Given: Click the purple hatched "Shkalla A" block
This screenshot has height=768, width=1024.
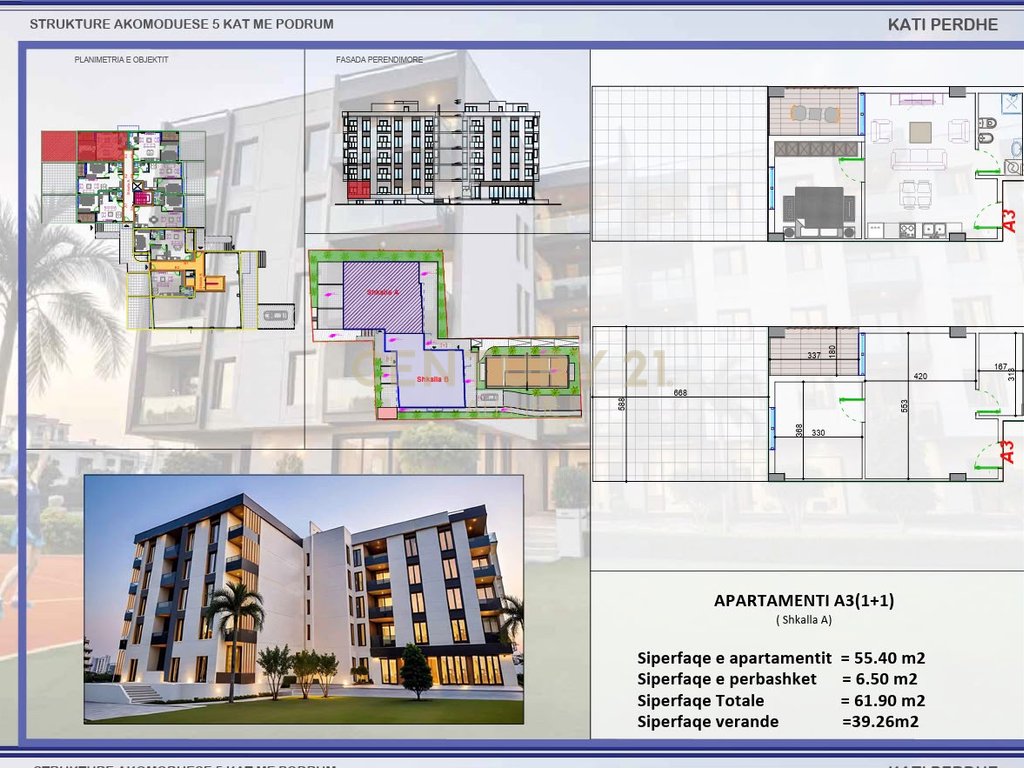Looking at the screenshot, I should (x=383, y=295).
